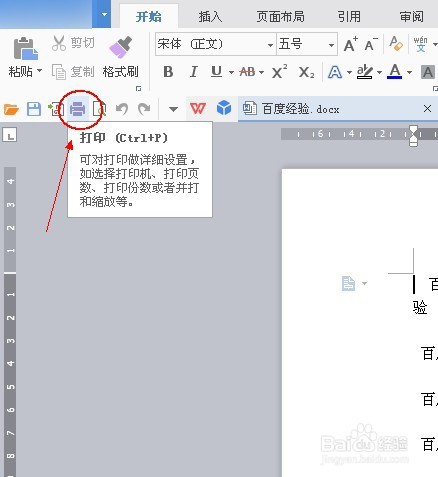The height and width of the screenshot is (477, 438).
Task: Open the 引用 ribbon tab
Action: pyautogui.click(x=349, y=16)
